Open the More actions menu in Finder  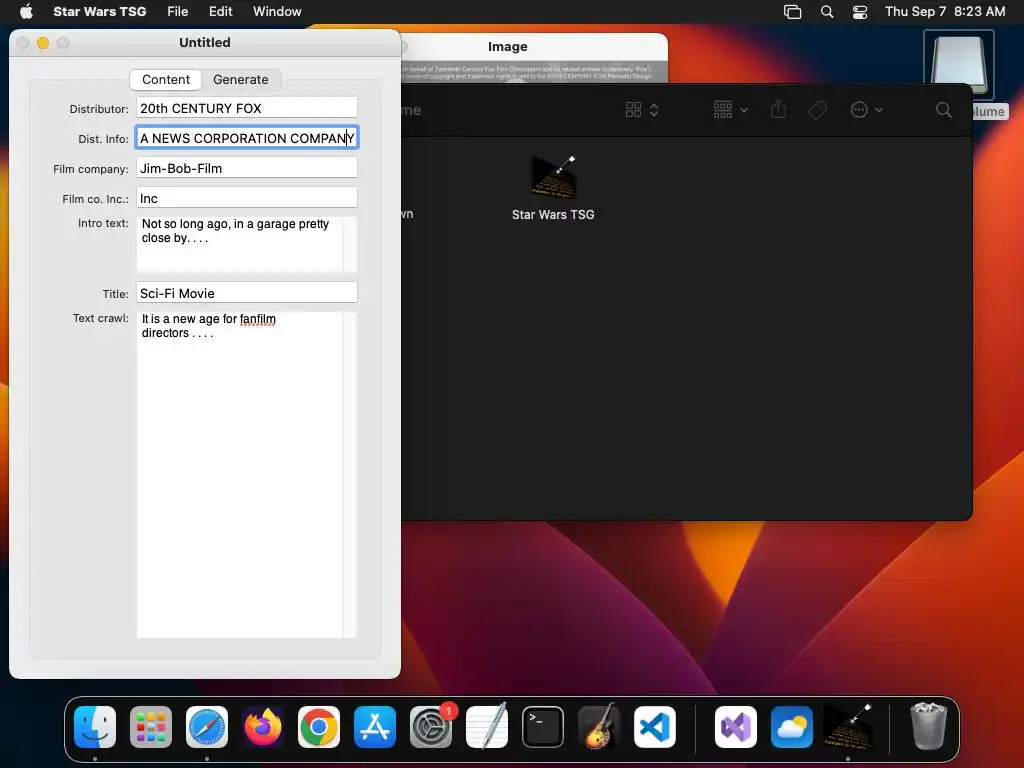867,110
